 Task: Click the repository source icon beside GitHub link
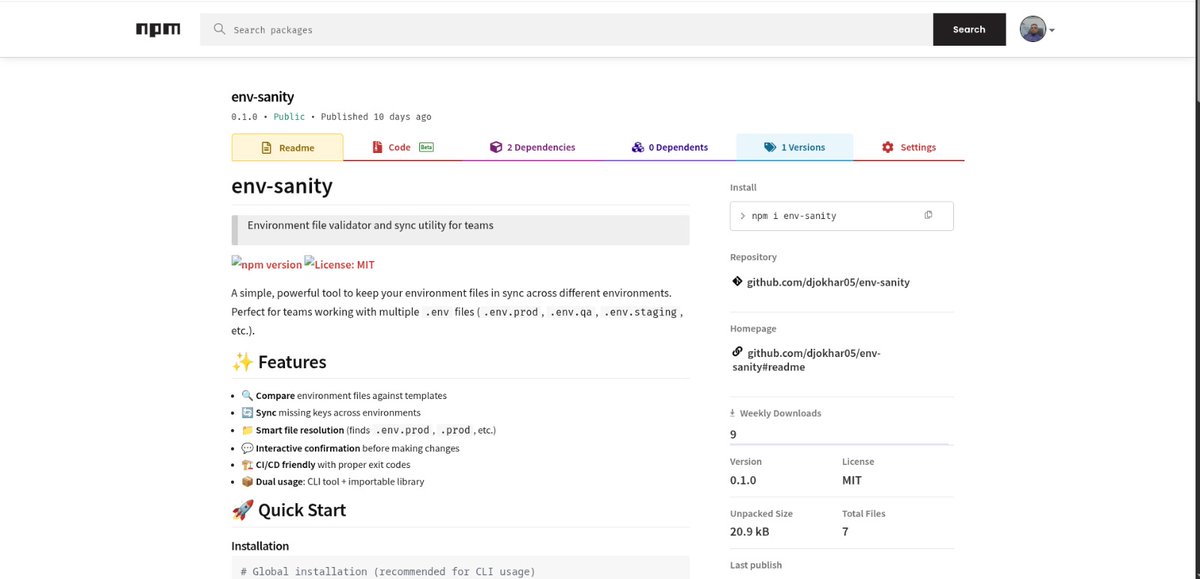click(x=737, y=282)
